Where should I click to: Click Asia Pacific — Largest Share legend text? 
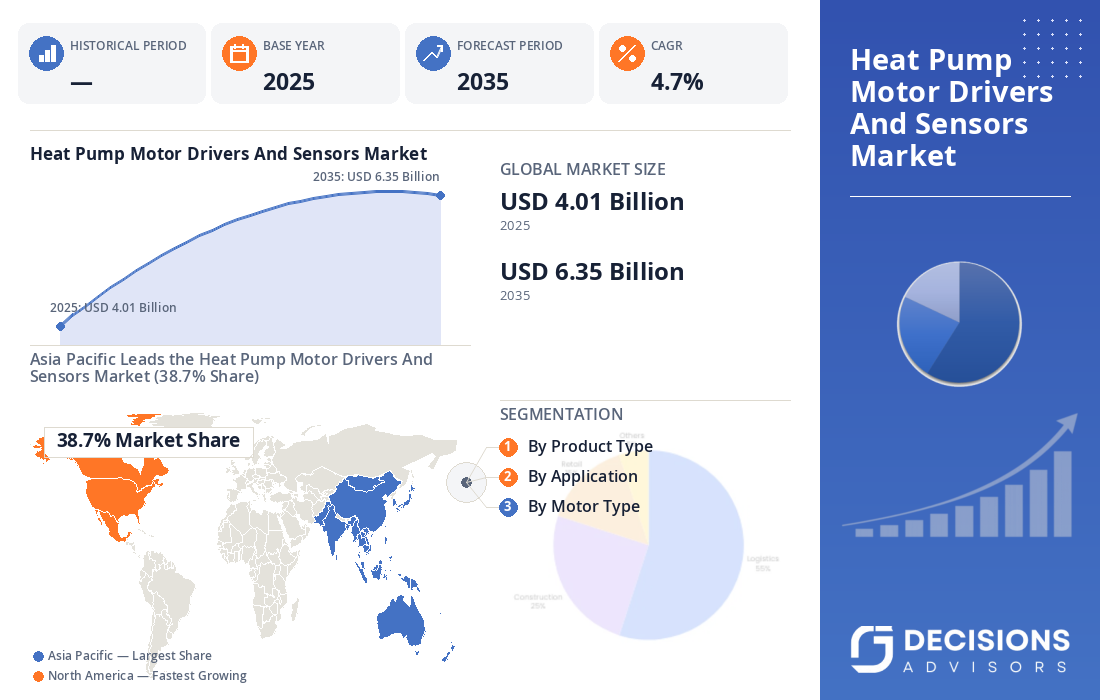click(x=130, y=656)
